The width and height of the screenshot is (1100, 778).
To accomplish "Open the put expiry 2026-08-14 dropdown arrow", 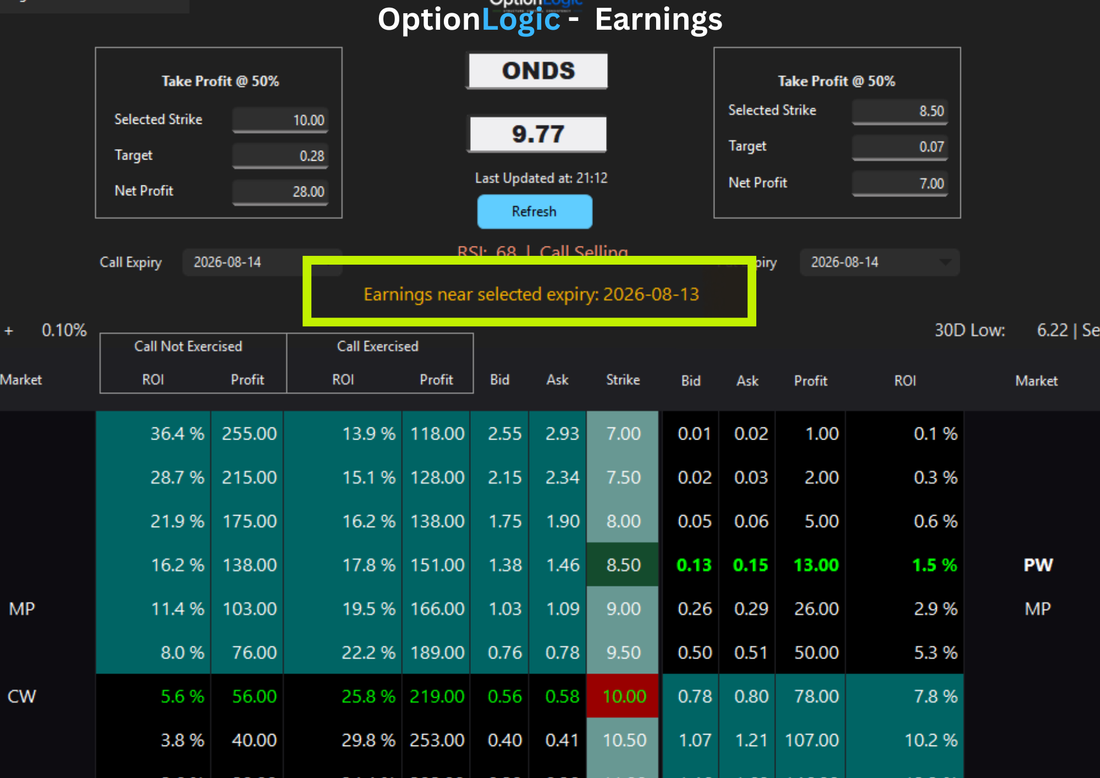I will tap(945, 262).
